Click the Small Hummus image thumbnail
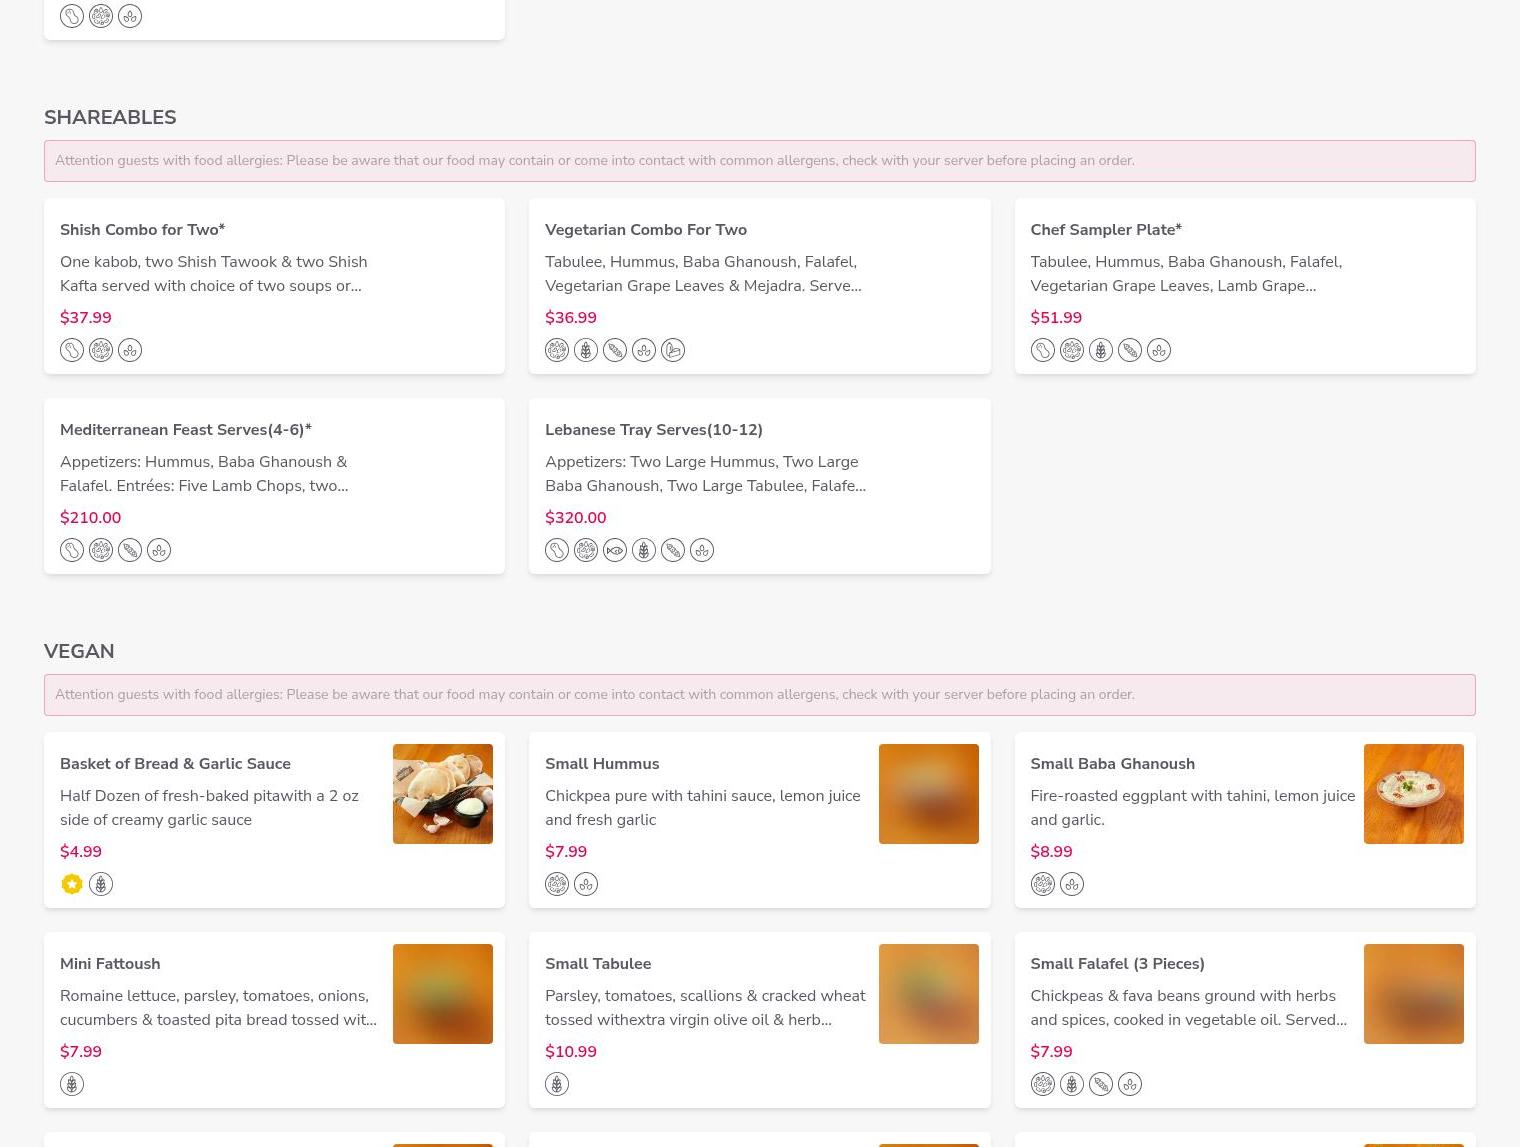1520x1147 pixels. click(x=928, y=794)
